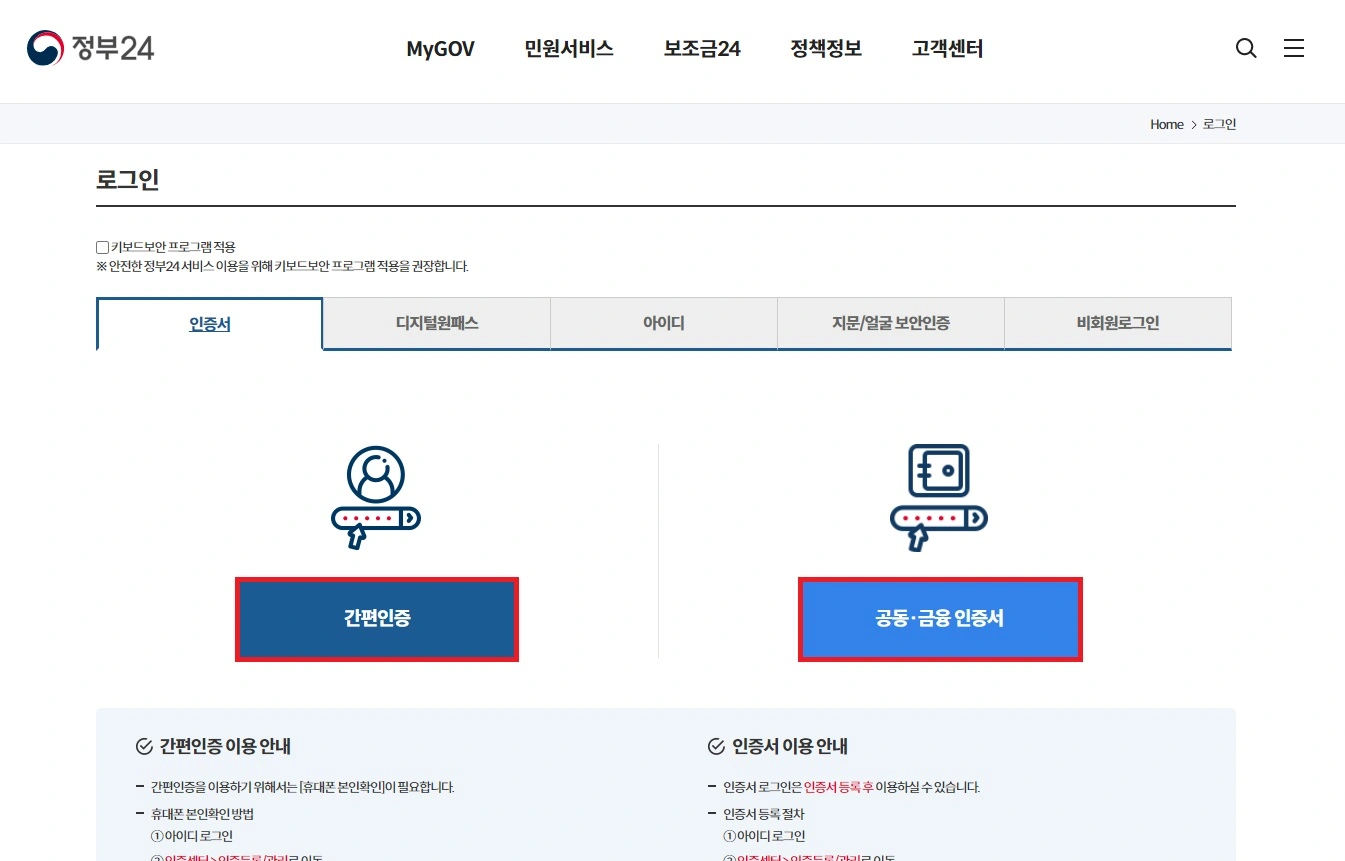Switch to the 아이디 tab

(663, 323)
